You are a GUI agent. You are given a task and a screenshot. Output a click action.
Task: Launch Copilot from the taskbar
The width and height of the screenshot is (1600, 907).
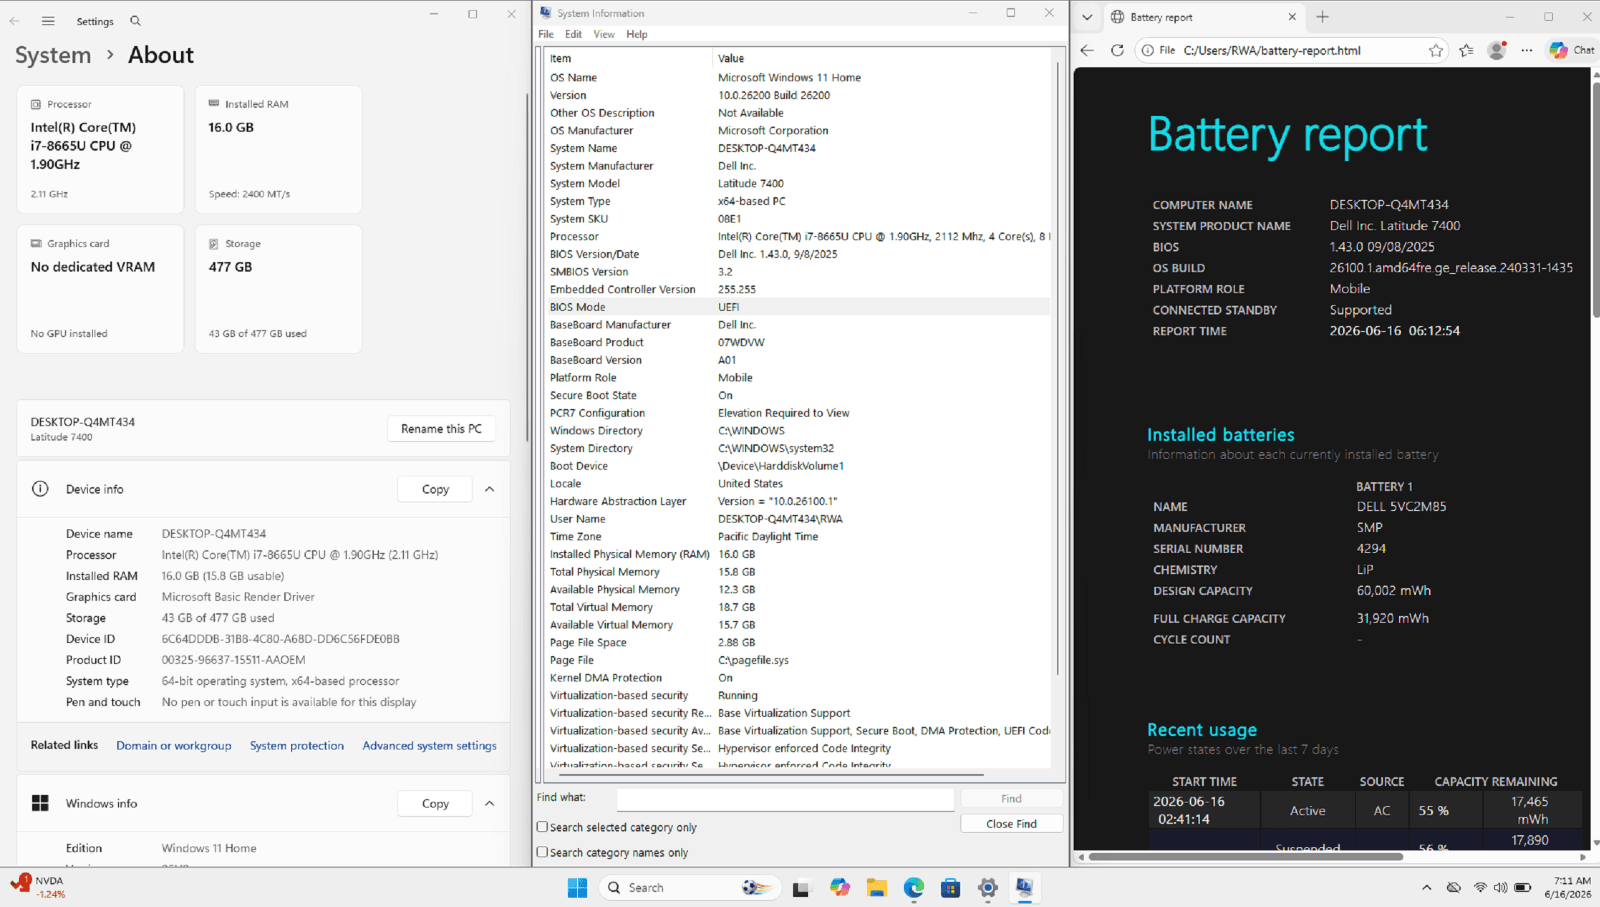pos(840,888)
